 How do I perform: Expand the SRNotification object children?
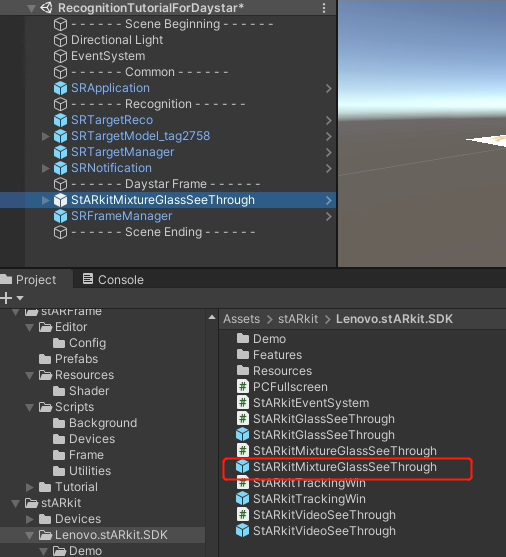click(x=45, y=168)
